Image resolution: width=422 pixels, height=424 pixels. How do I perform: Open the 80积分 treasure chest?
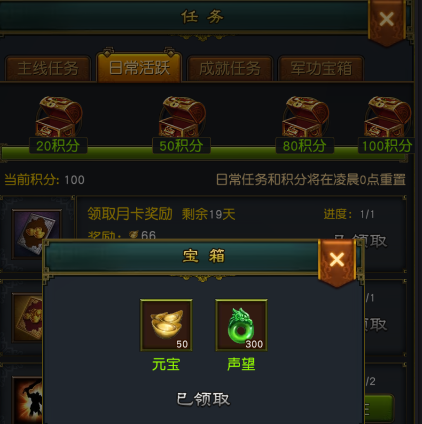click(x=305, y=117)
